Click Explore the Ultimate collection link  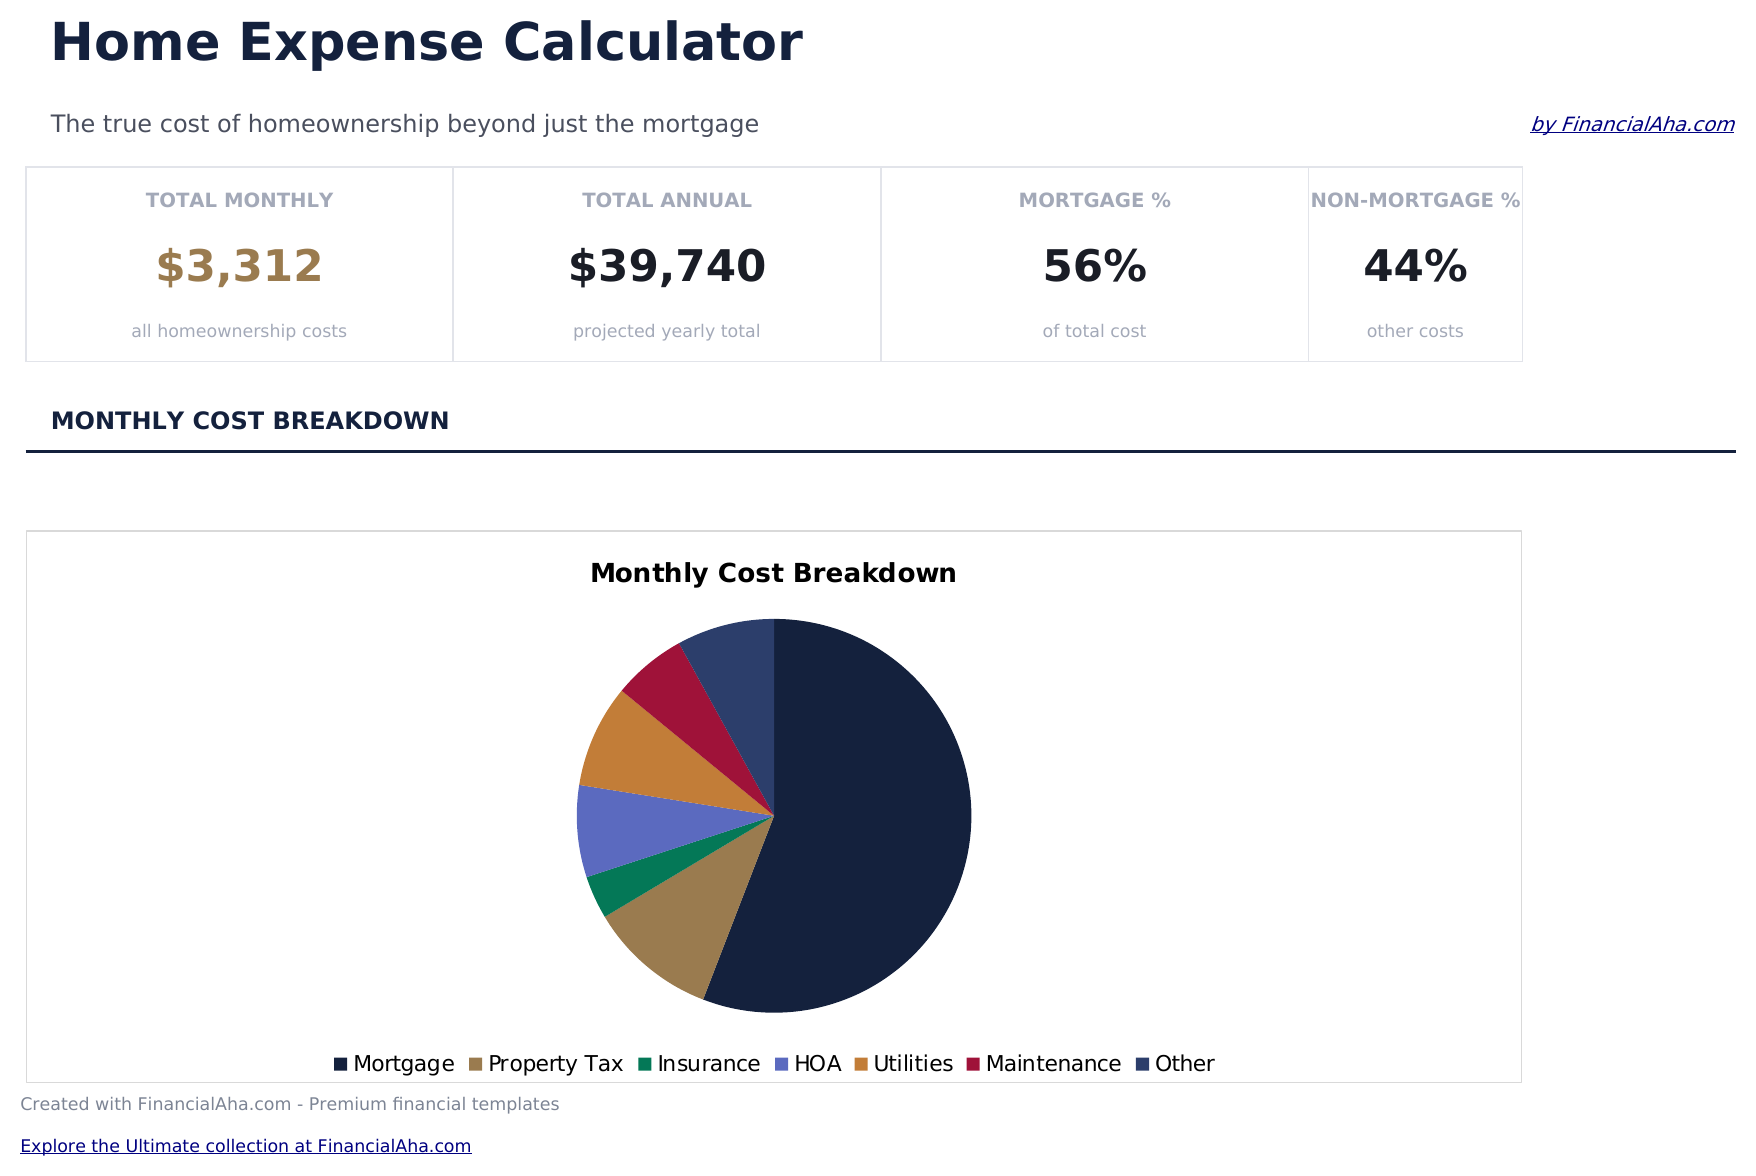pyautogui.click(x=245, y=1146)
